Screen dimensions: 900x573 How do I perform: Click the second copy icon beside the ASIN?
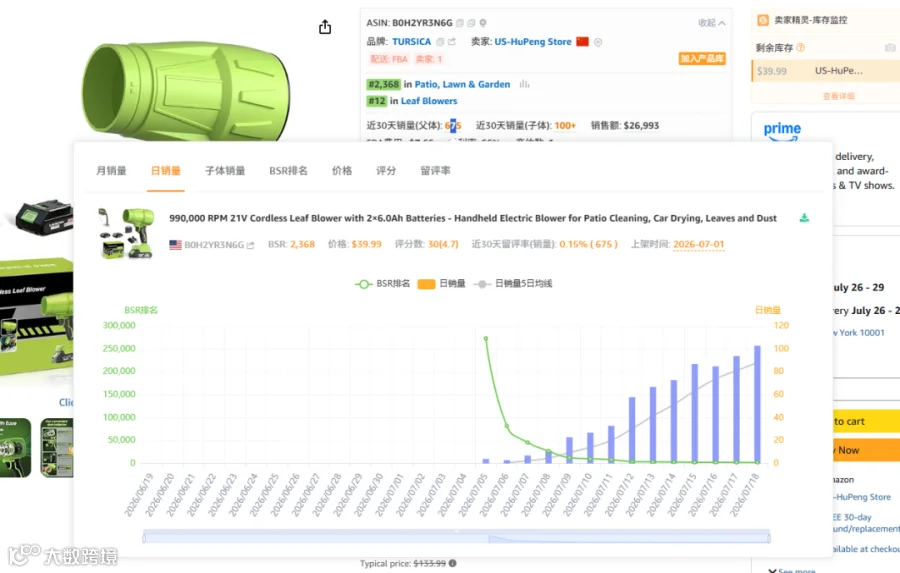click(x=471, y=23)
